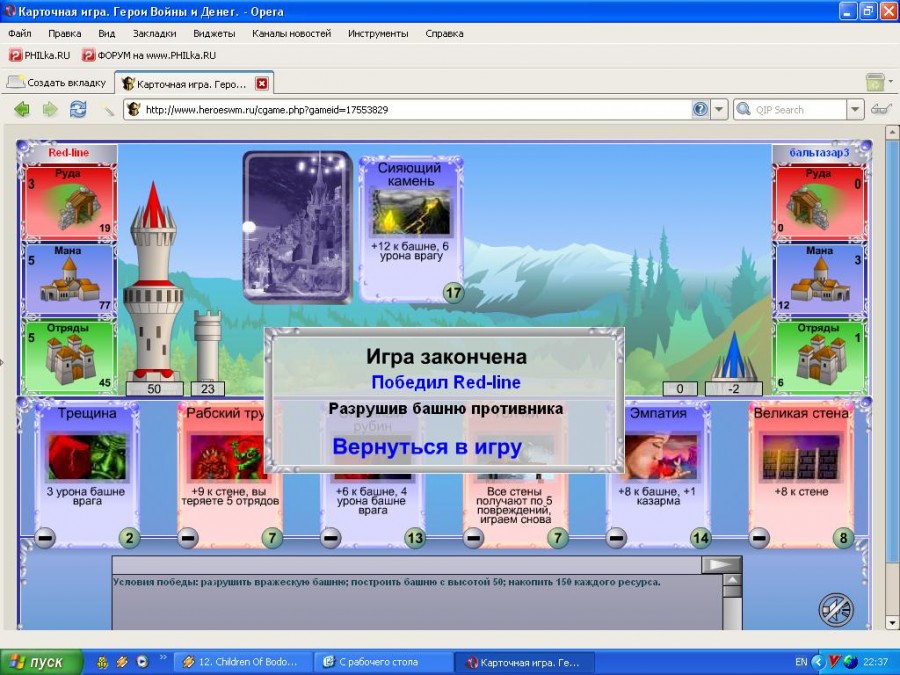Click the red V tray icon
This screenshot has width=900, height=675.
coord(835,662)
